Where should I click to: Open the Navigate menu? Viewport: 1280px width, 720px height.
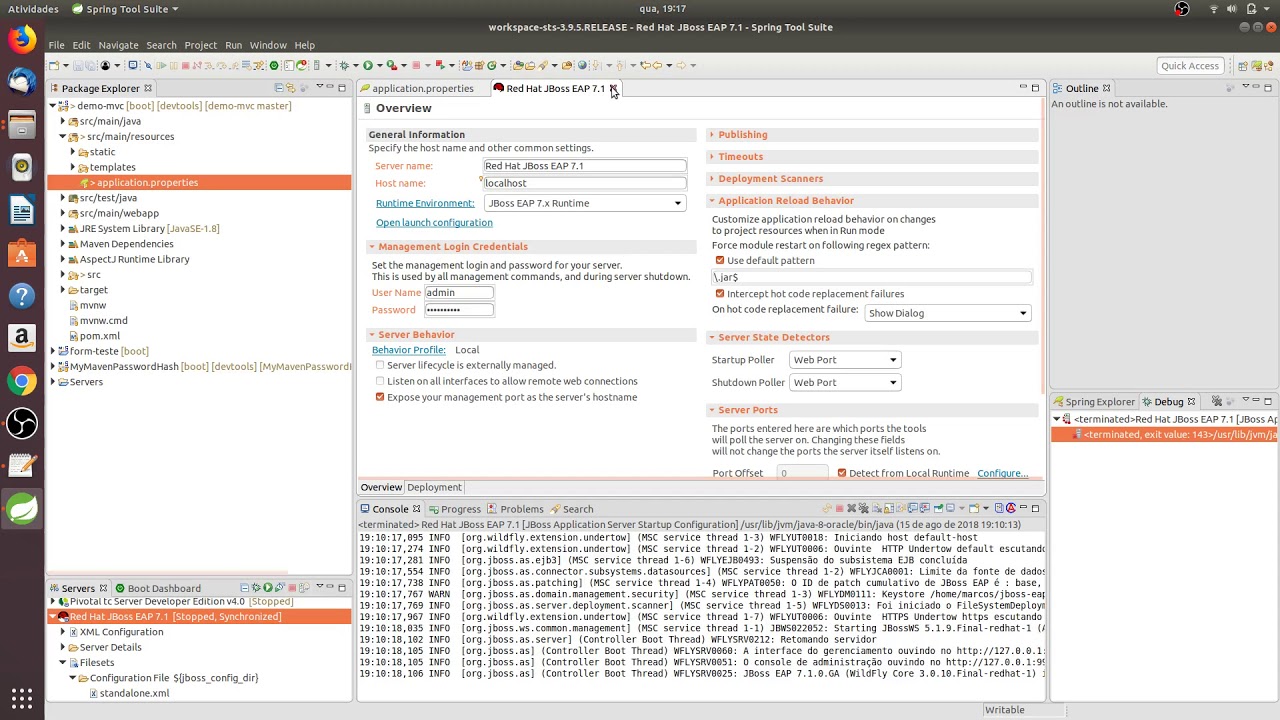tap(118, 45)
